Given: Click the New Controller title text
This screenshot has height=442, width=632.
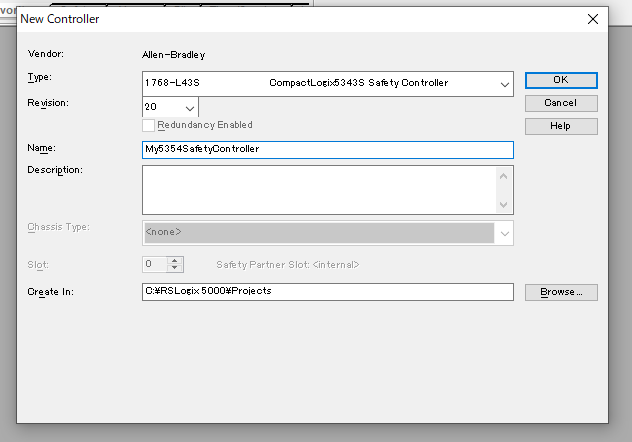Looking at the screenshot, I should 60,19.
